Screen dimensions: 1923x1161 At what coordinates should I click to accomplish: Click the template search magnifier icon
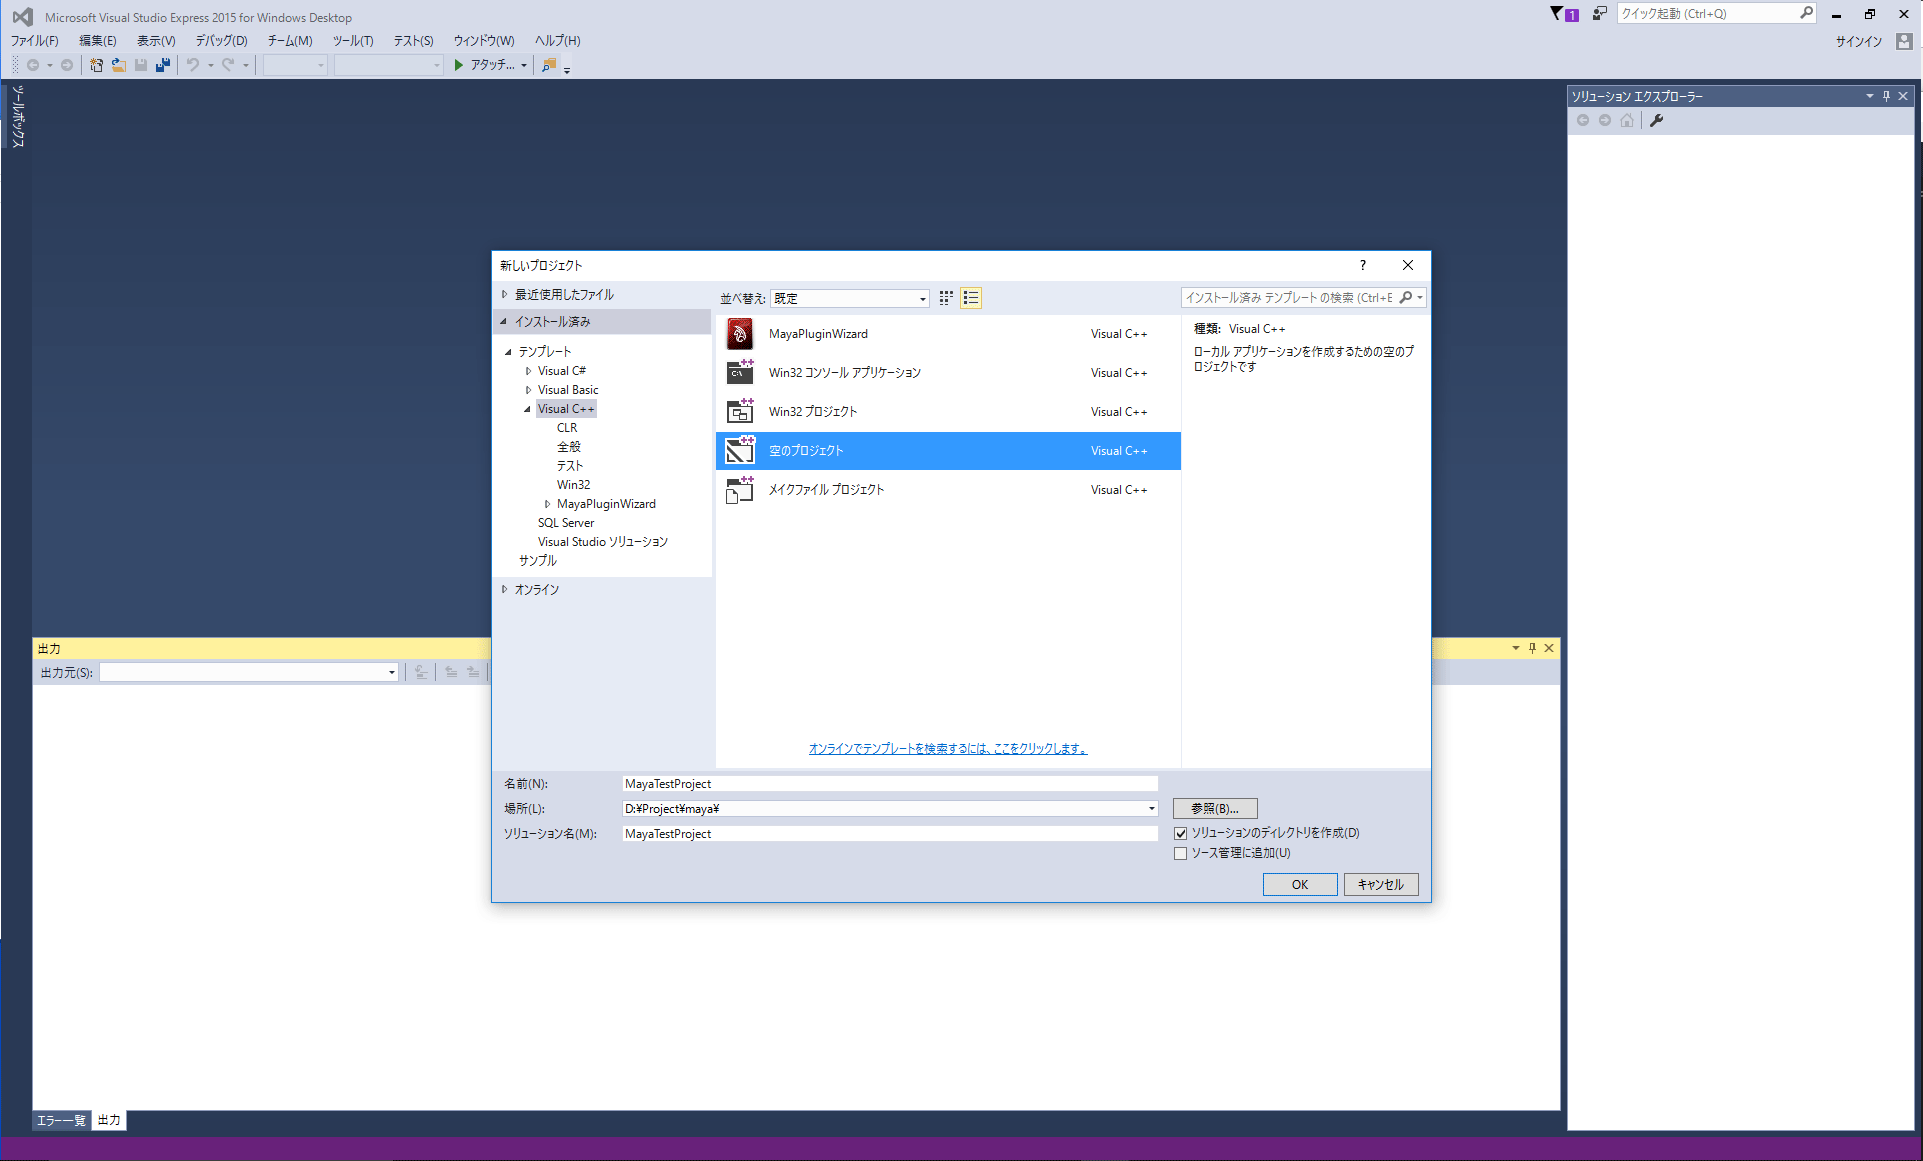click(x=1406, y=298)
